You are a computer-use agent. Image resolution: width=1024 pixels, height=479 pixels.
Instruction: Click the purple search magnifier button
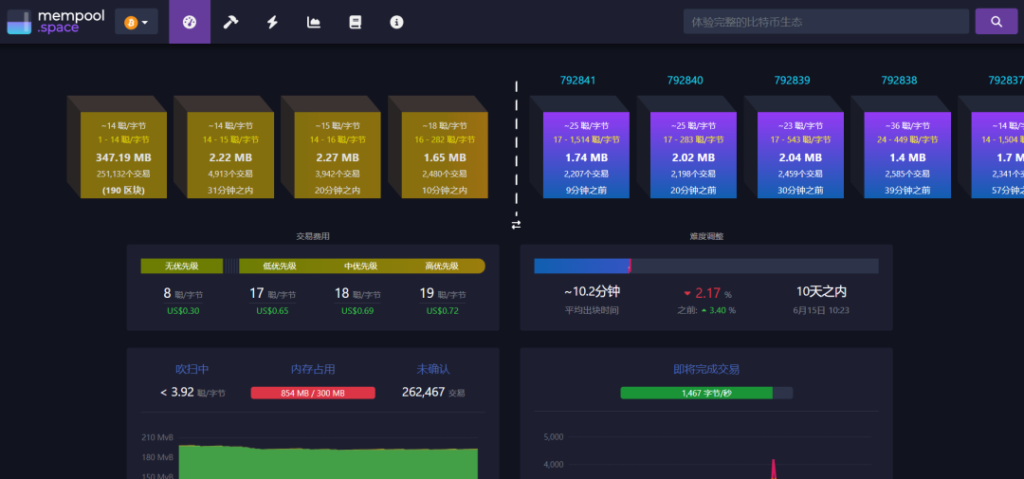pos(996,21)
